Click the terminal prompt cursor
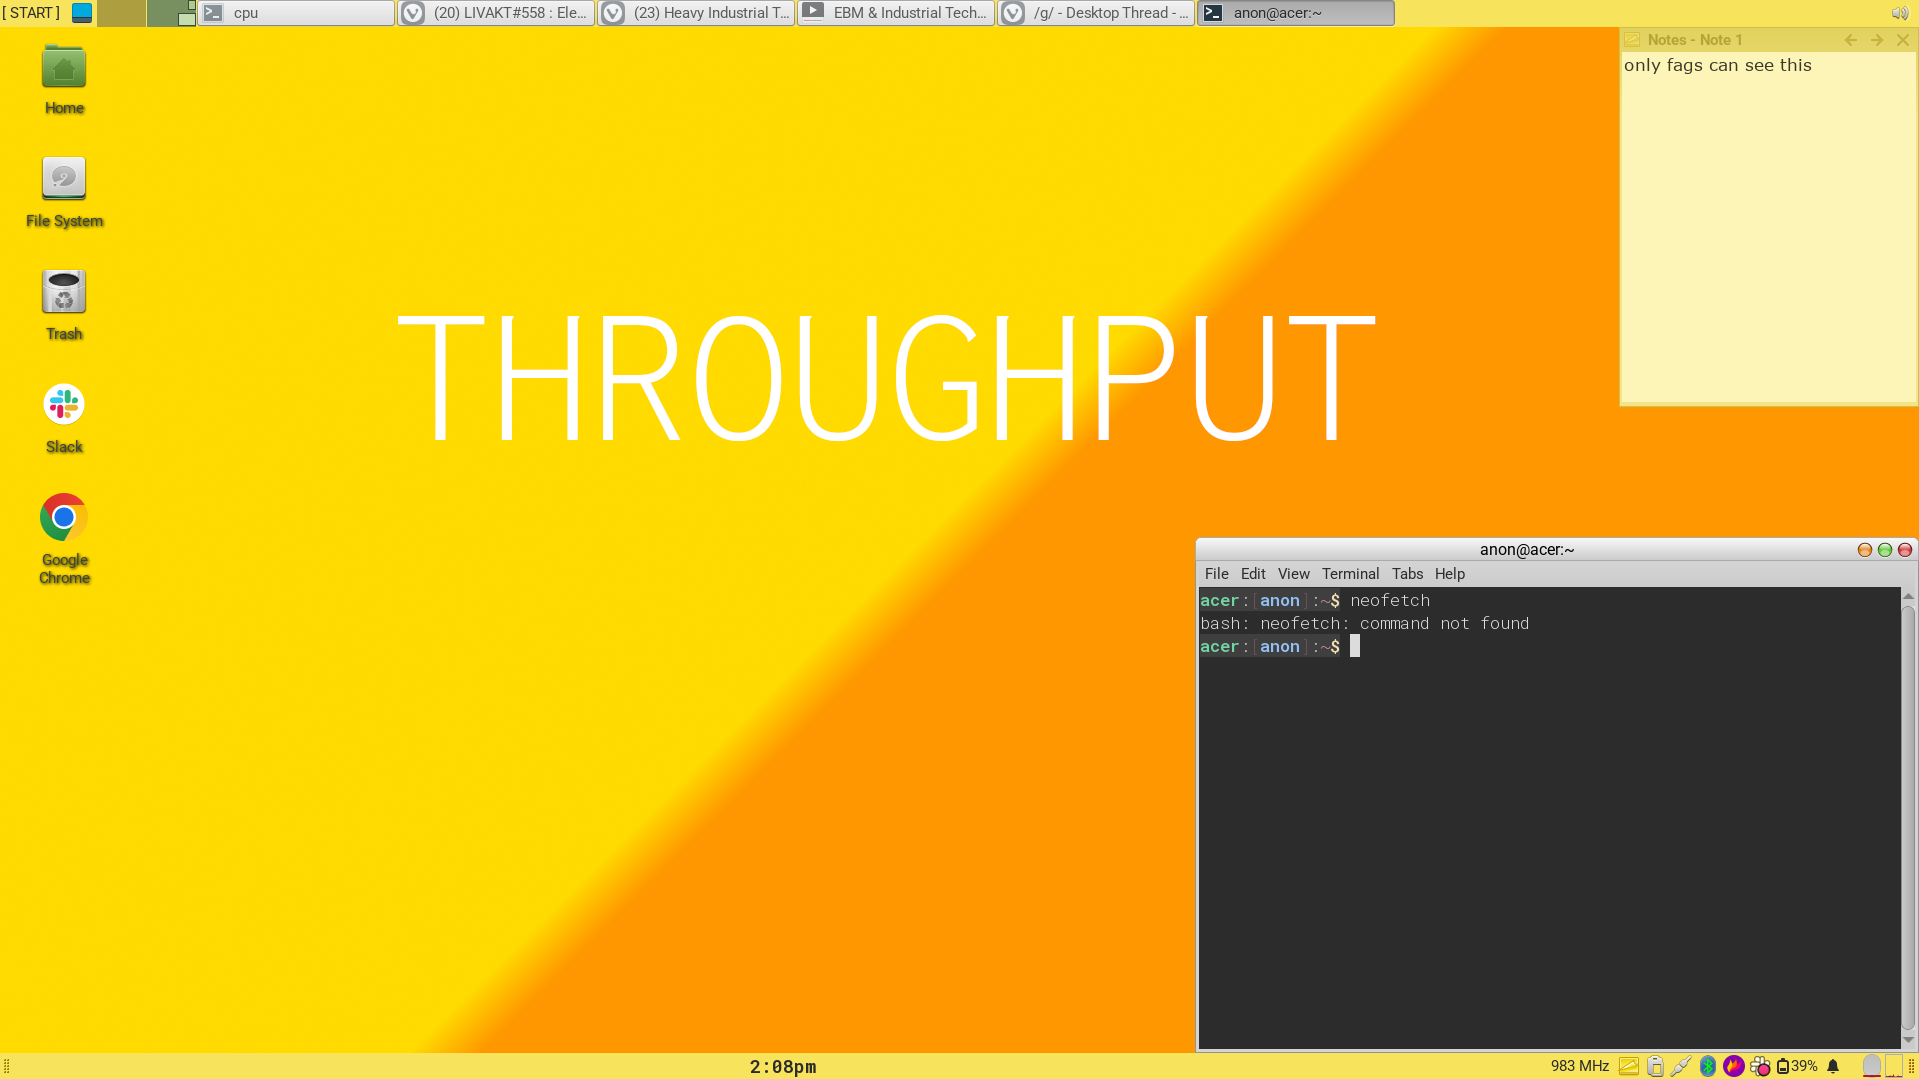Image resolution: width=1919 pixels, height=1079 pixels. pyautogui.click(x=1355, y=647)
